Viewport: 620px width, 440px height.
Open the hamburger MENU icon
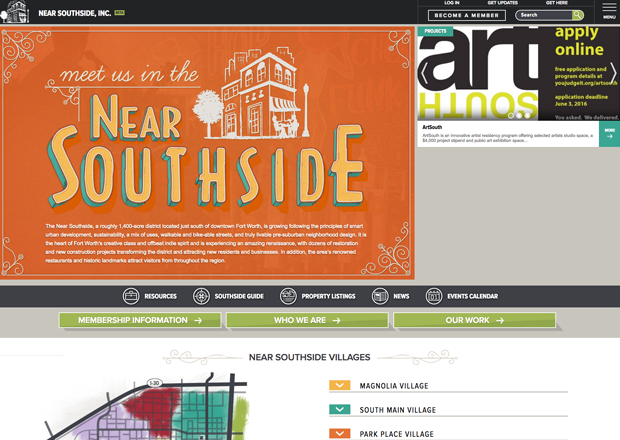[x=609, y=11]
